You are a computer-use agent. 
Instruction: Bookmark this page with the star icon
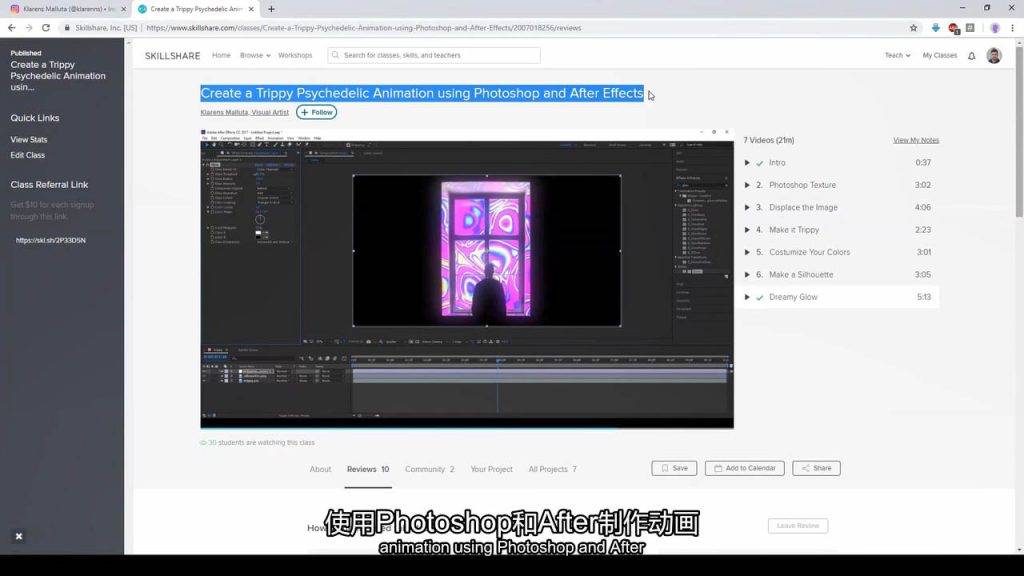tap(913, 28)
